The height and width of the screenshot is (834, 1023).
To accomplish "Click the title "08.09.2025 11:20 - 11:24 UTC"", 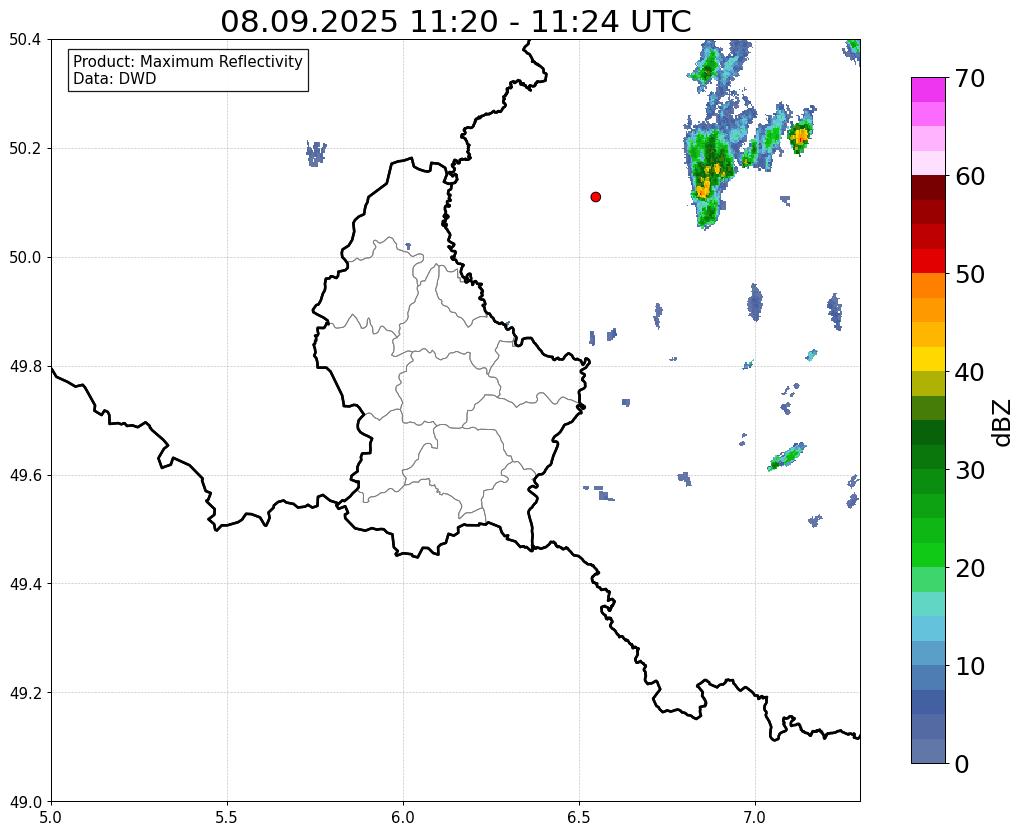I will coord(455,22).
